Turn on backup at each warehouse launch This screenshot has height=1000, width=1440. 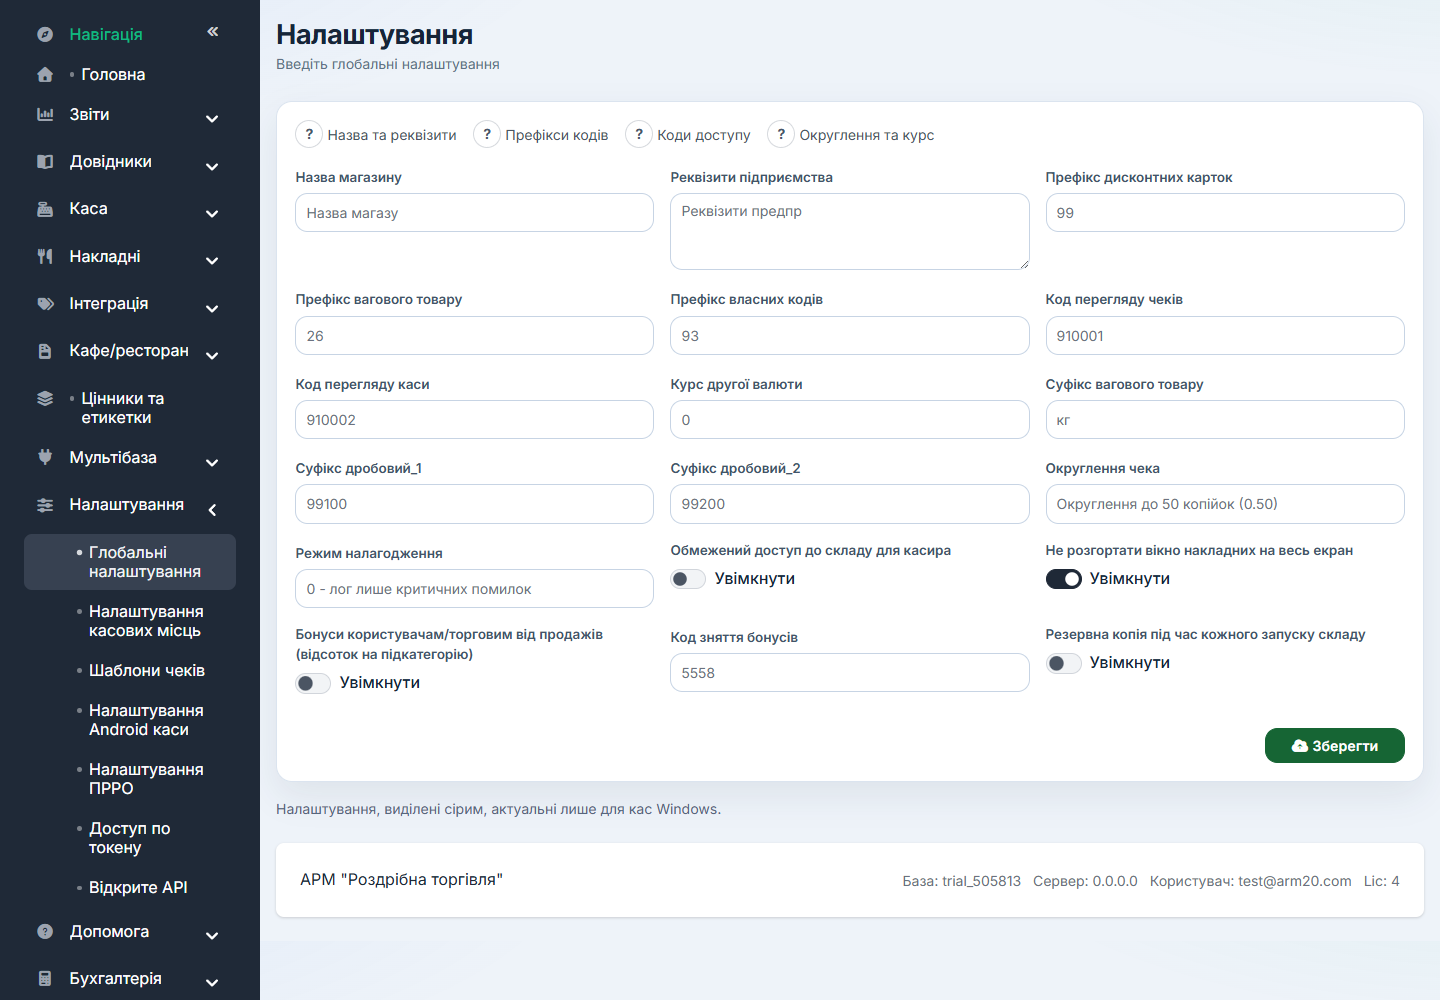pyautogui.click(x=1064, y=663)
